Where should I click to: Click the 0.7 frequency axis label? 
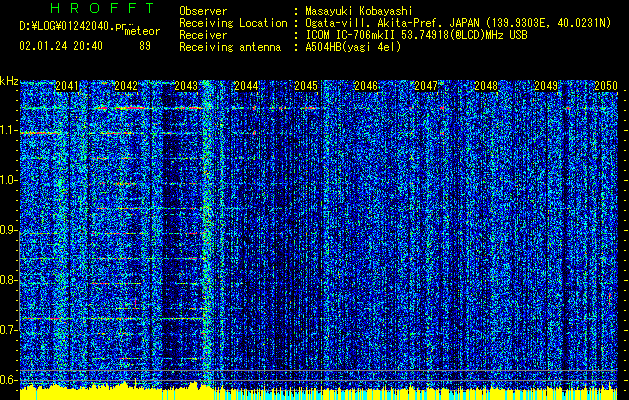(8, 330)
